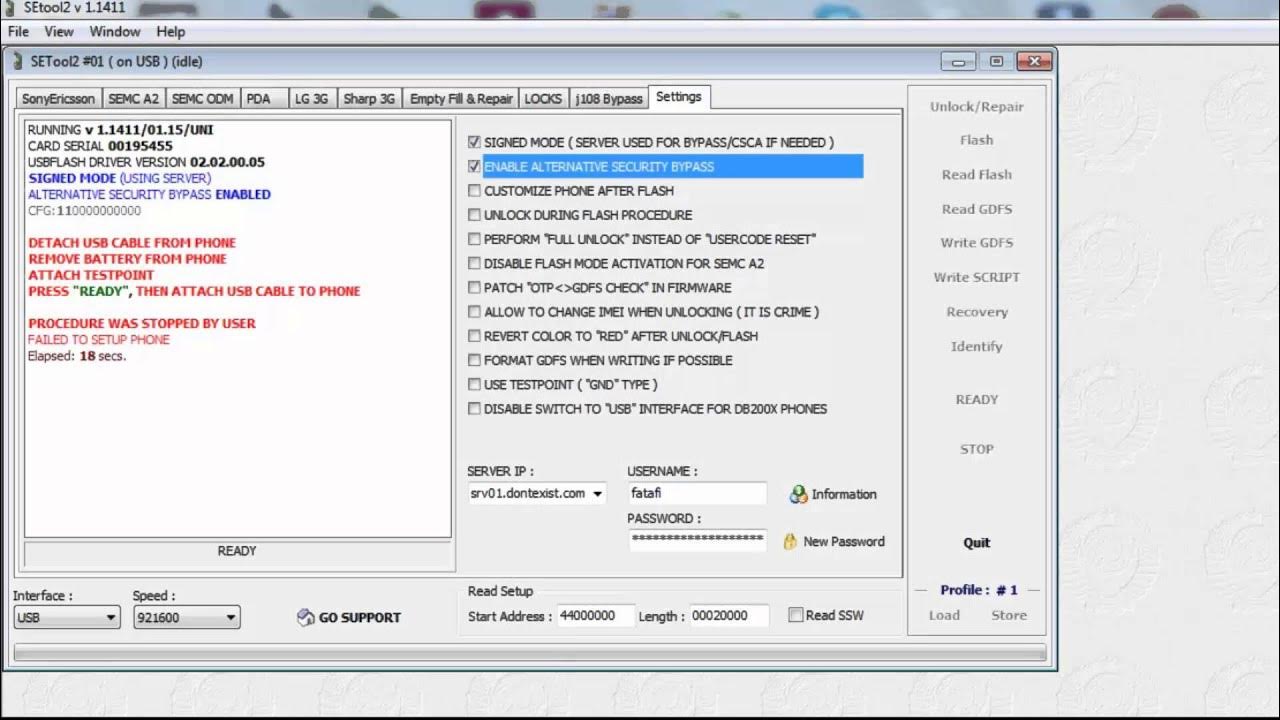
Task: Enable USE TESTPOINT GND TYPE
Action: coord(475,384)
